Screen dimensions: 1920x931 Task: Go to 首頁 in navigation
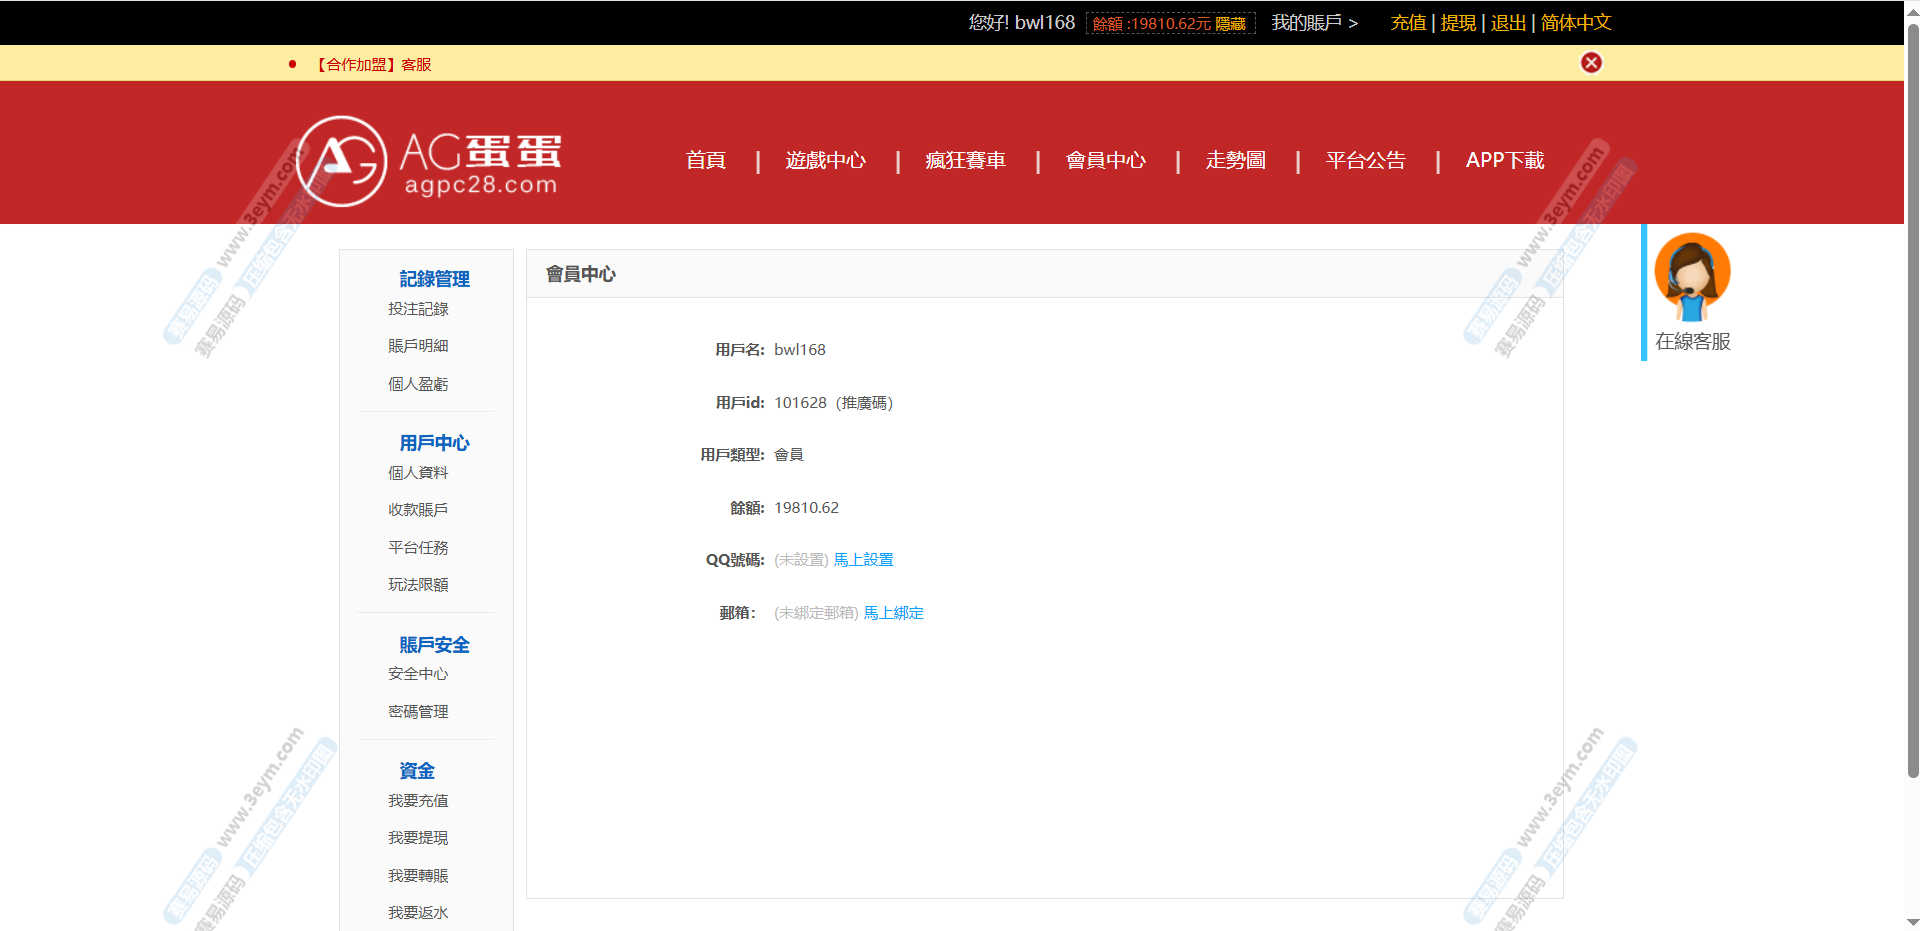tap(706, 160)
